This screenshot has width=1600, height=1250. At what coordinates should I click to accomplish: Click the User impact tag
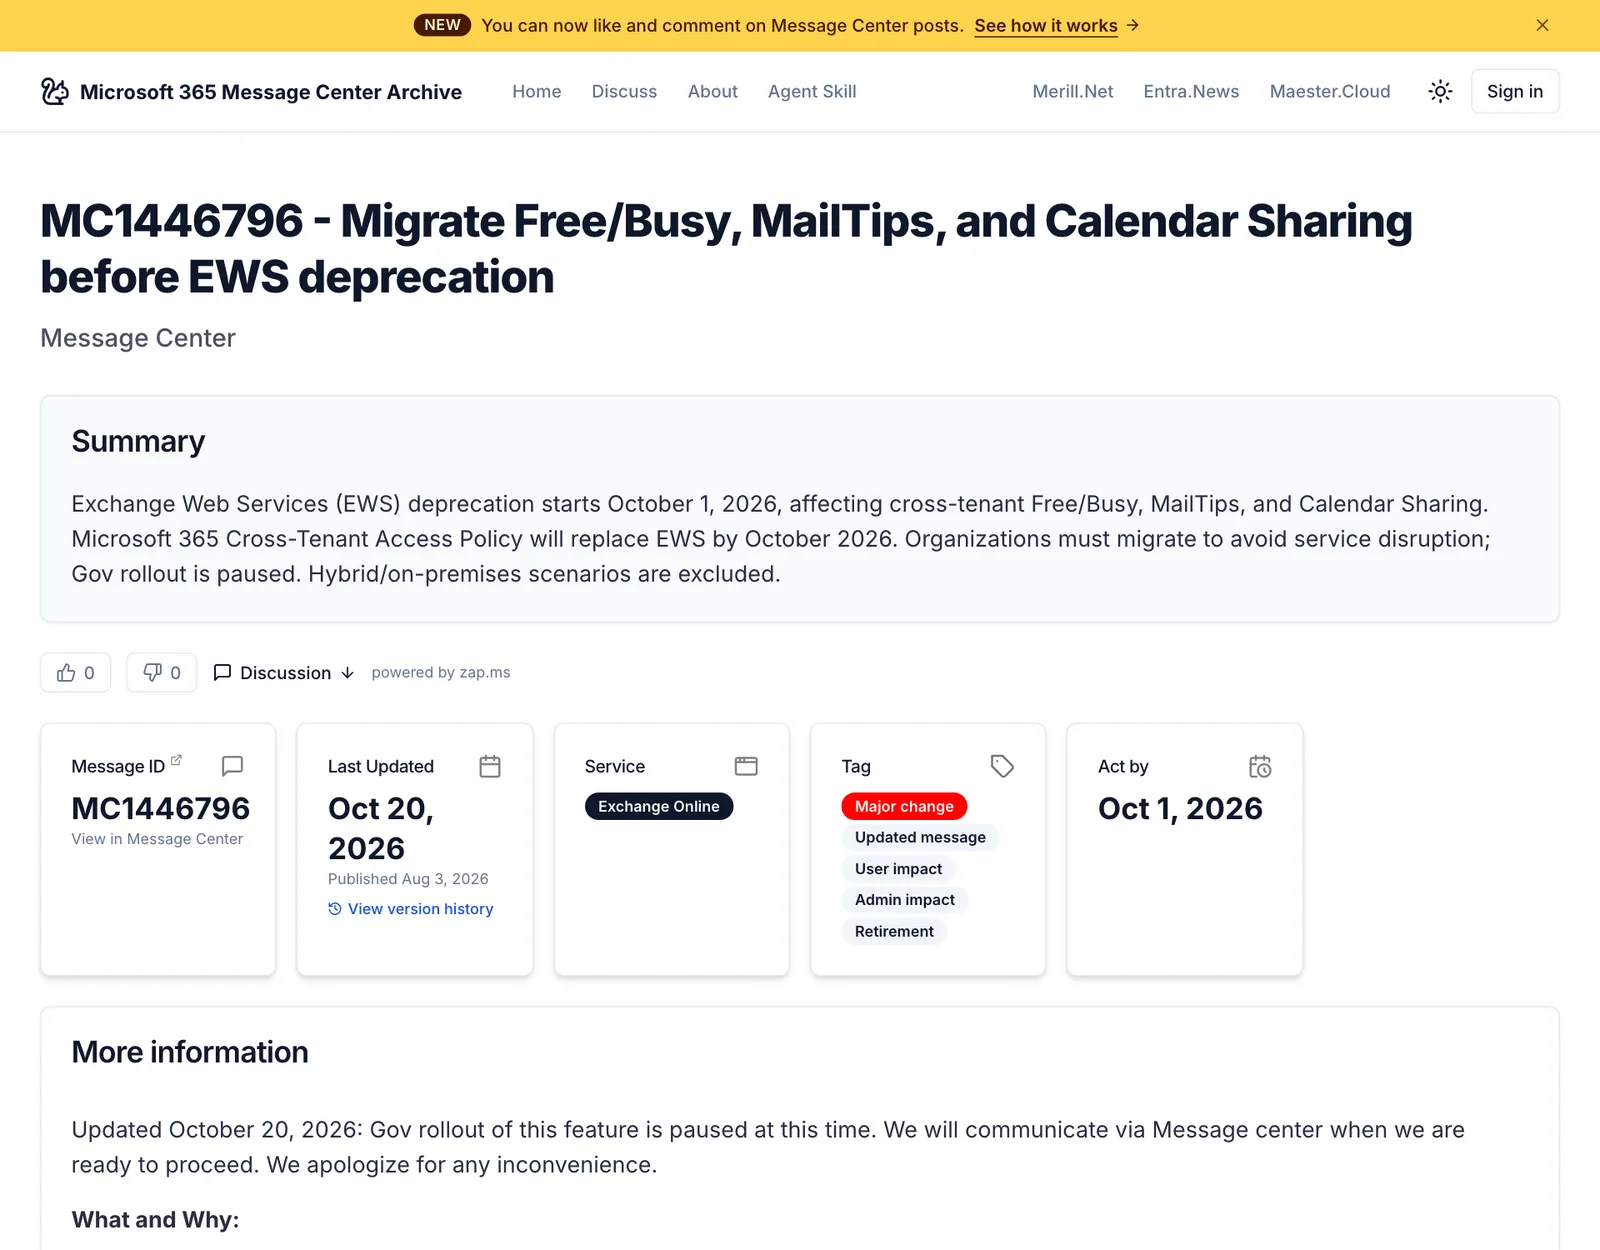[x=898, y=869]
